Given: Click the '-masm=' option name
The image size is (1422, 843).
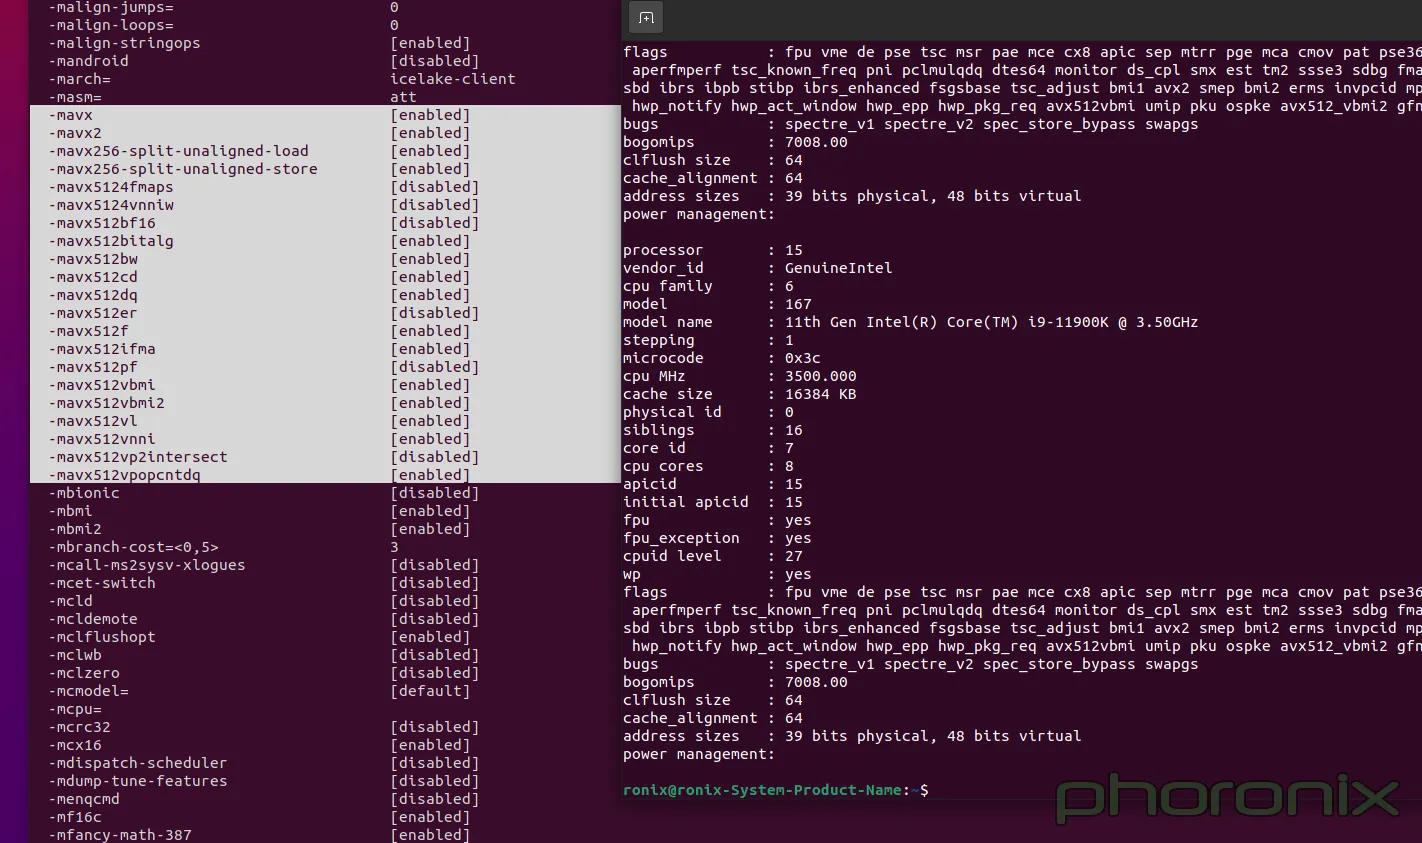Looking at the screenshot, I should click(x=75, y=97).
